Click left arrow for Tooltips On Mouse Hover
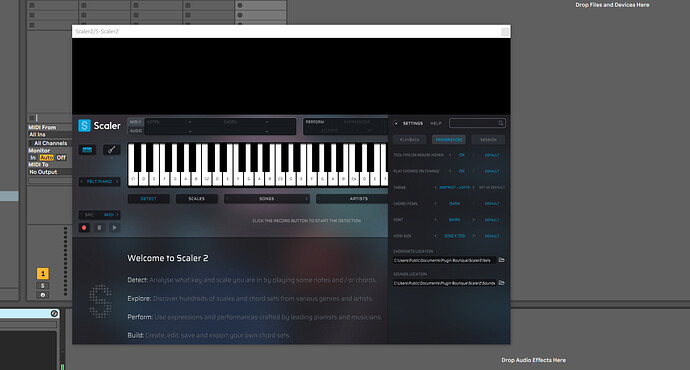 click(450, 155)
